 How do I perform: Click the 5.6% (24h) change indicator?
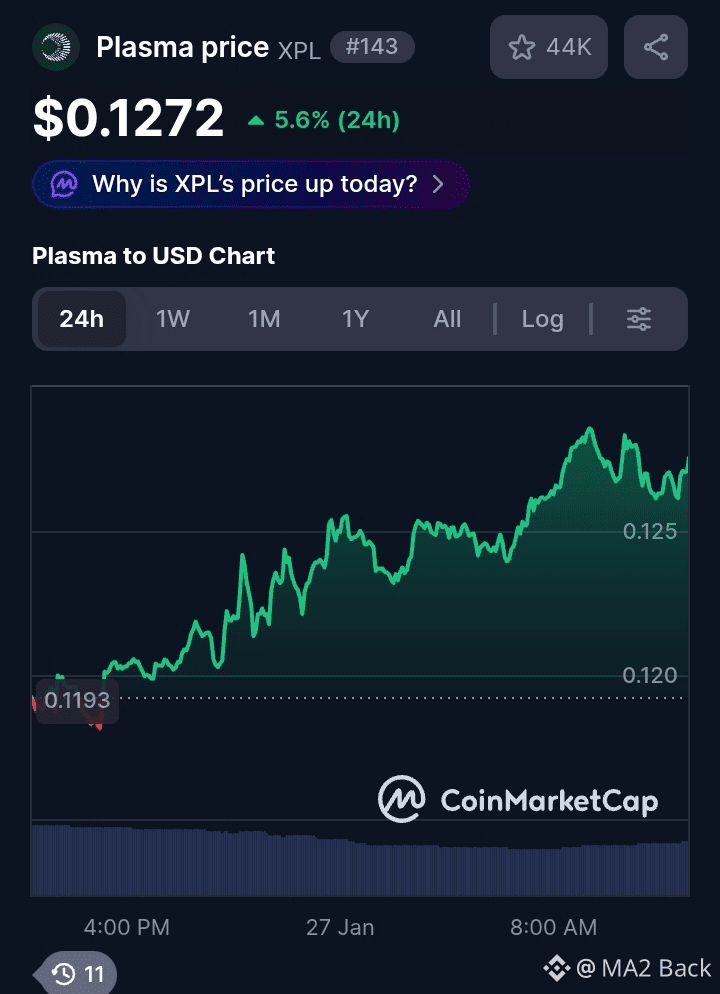click(324, 121)
